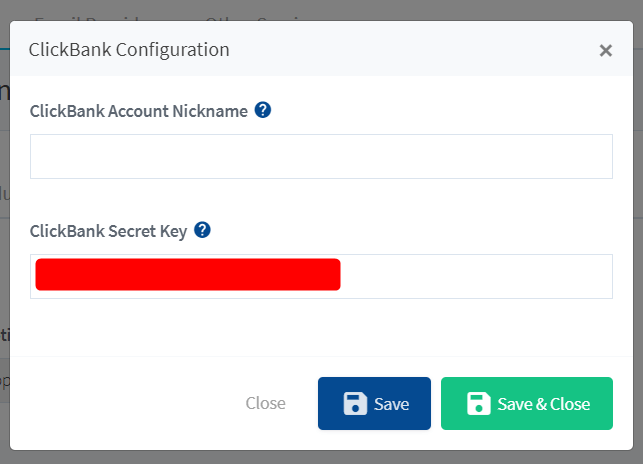The width and height of the screenshot is (643, 464).
Task: Select the red redacted secret key value
Action: 188,274
